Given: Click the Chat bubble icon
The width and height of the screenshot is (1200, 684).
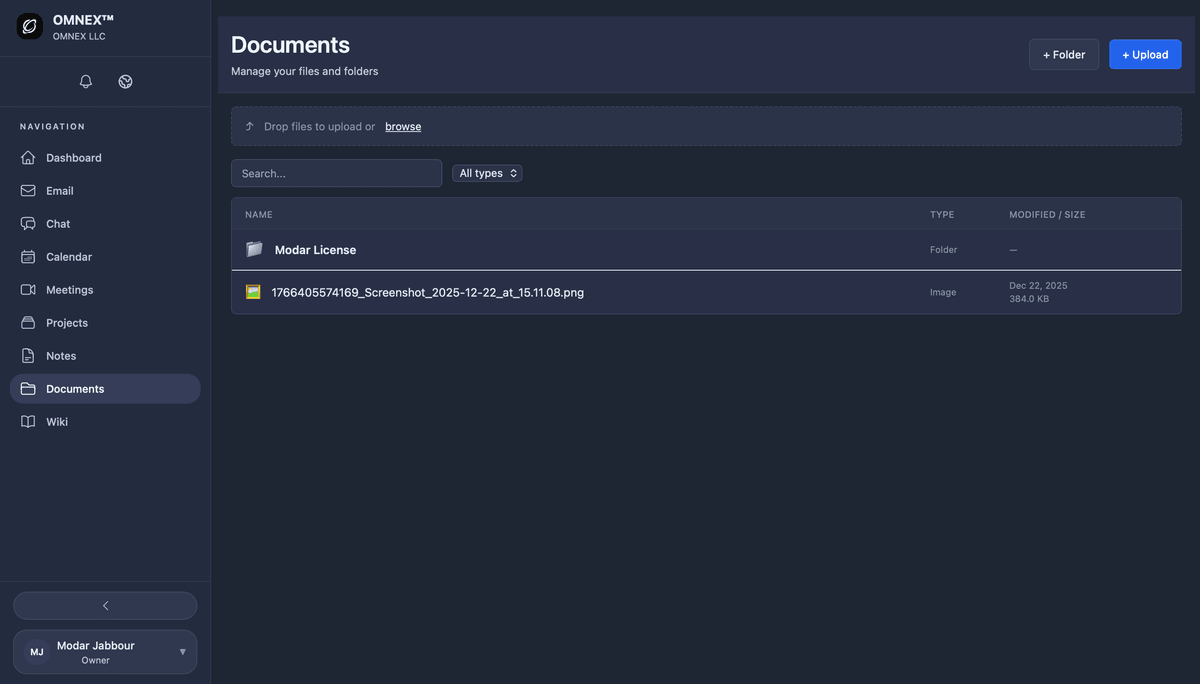Looking at the screenshot, I should [x=28, y=224].
